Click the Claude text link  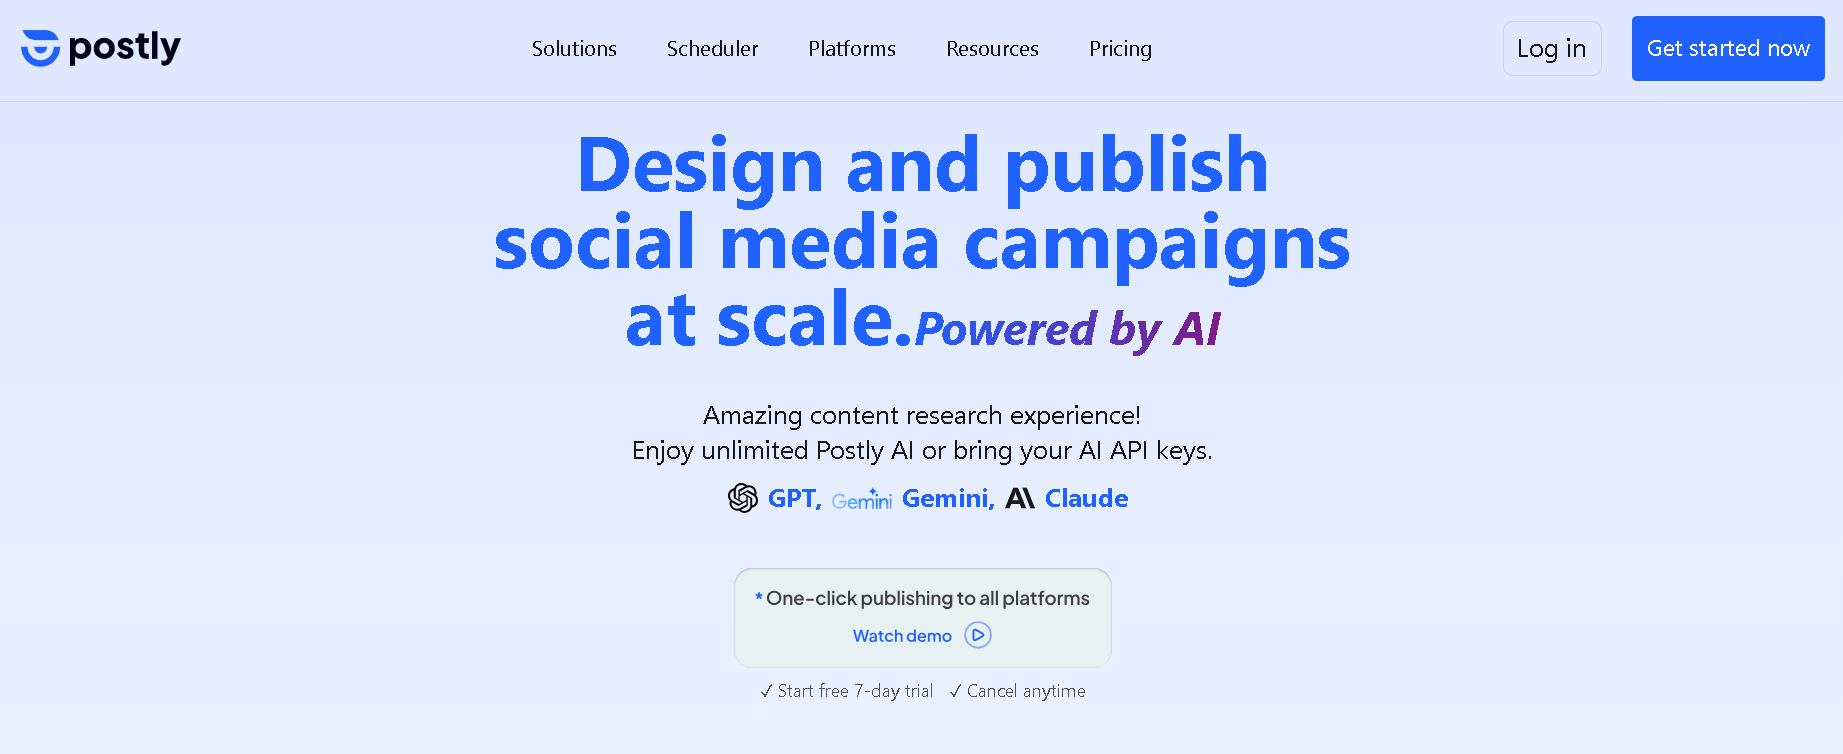[x=1086, y=497]
